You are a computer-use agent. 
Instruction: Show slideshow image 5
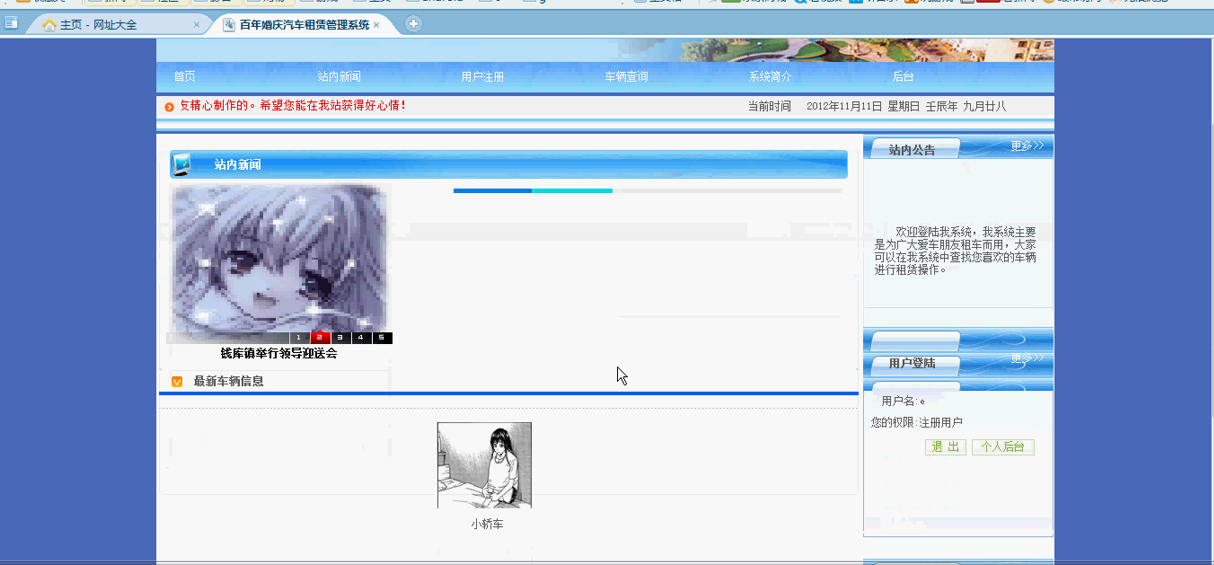(x=382, y=338)
